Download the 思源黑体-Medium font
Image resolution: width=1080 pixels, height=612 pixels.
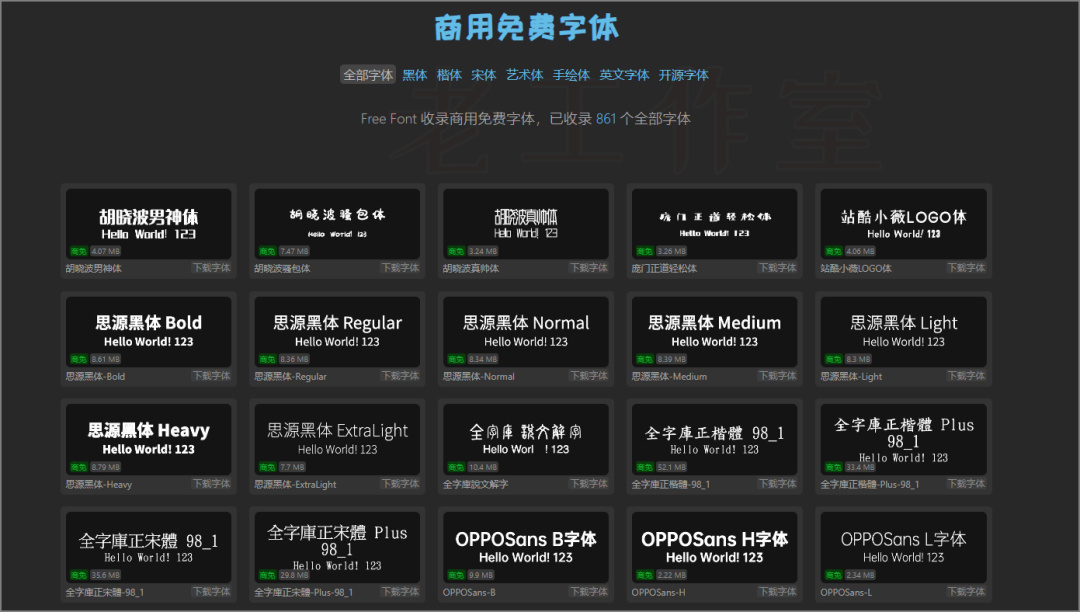point(778,376)
